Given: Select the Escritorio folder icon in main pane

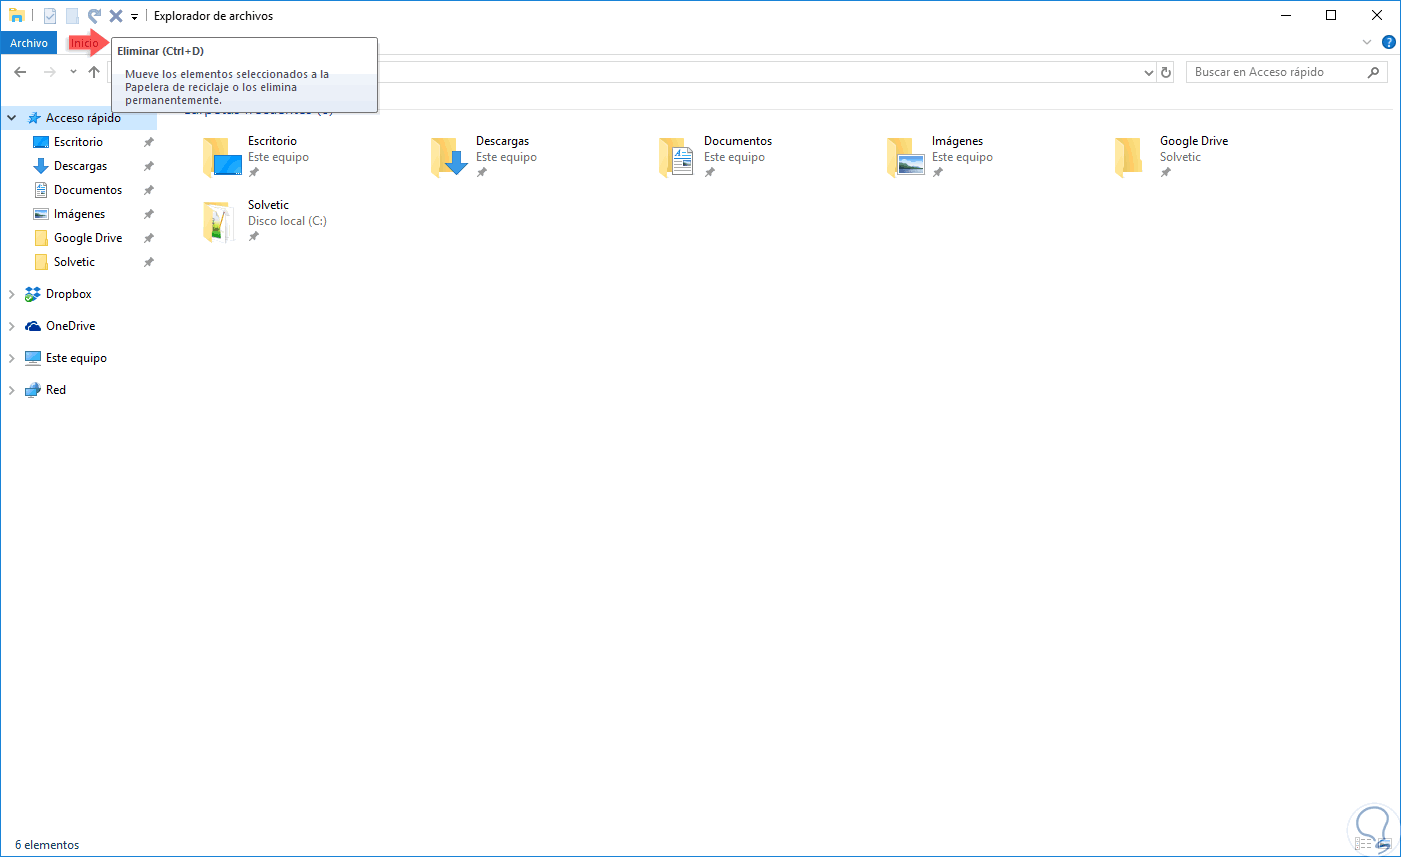Looking at the screenshot, I should pos(222,157).
